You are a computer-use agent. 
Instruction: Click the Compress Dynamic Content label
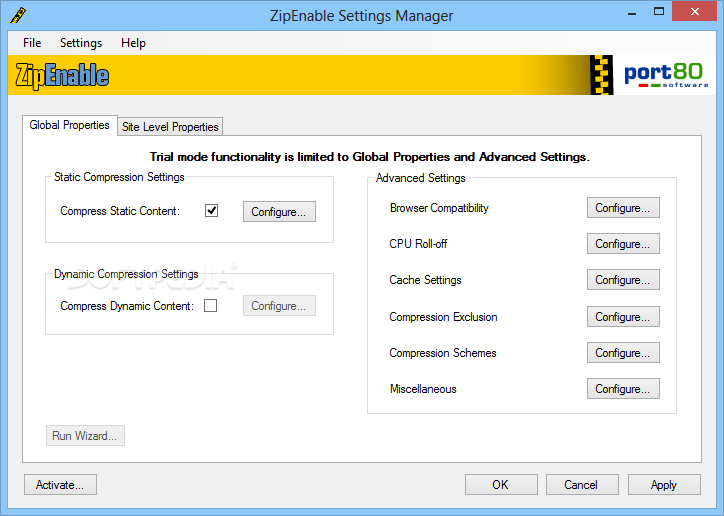tap(127, 306)
